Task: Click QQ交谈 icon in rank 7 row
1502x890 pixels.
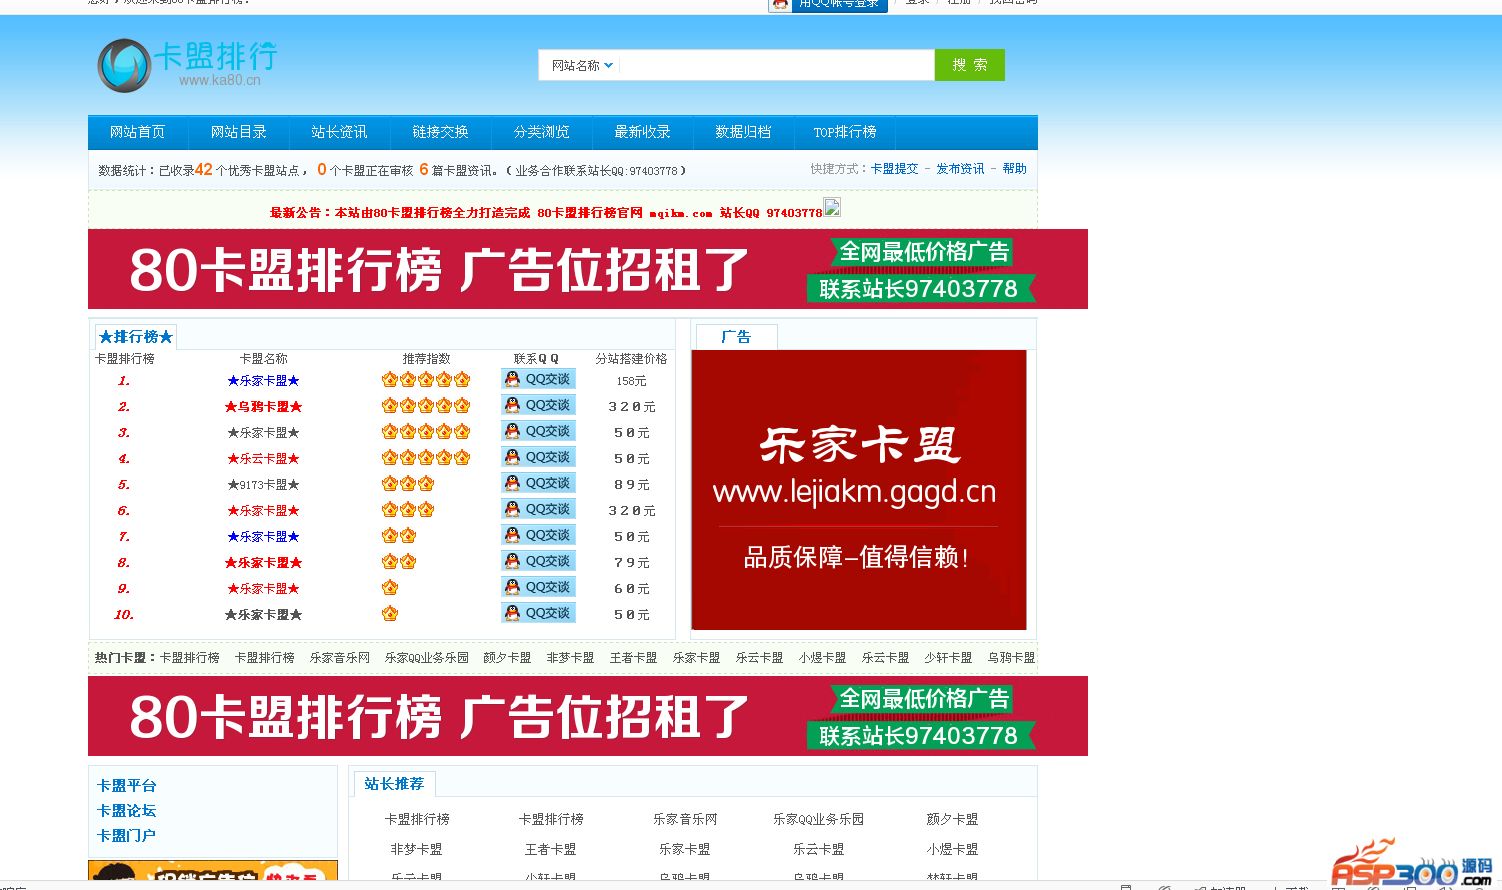Action: (538, 535)
